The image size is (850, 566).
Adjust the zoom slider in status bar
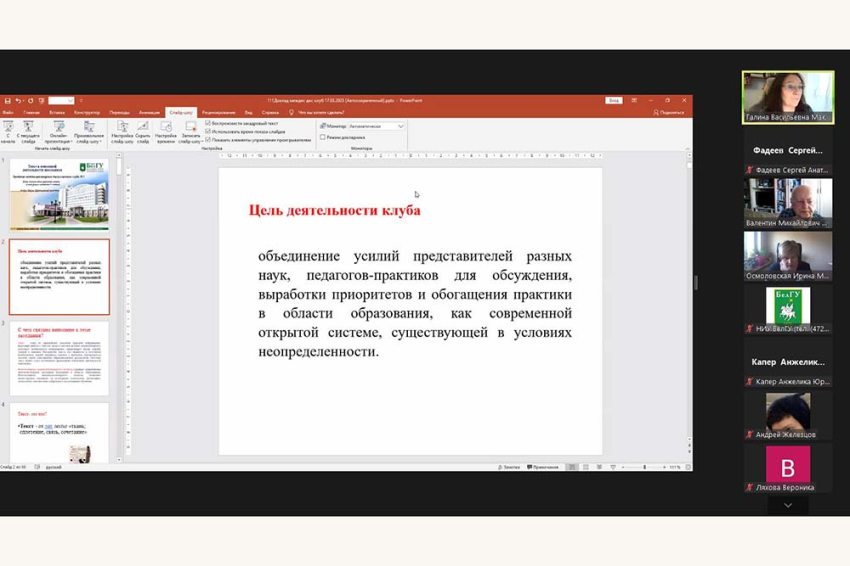point(644,467)
